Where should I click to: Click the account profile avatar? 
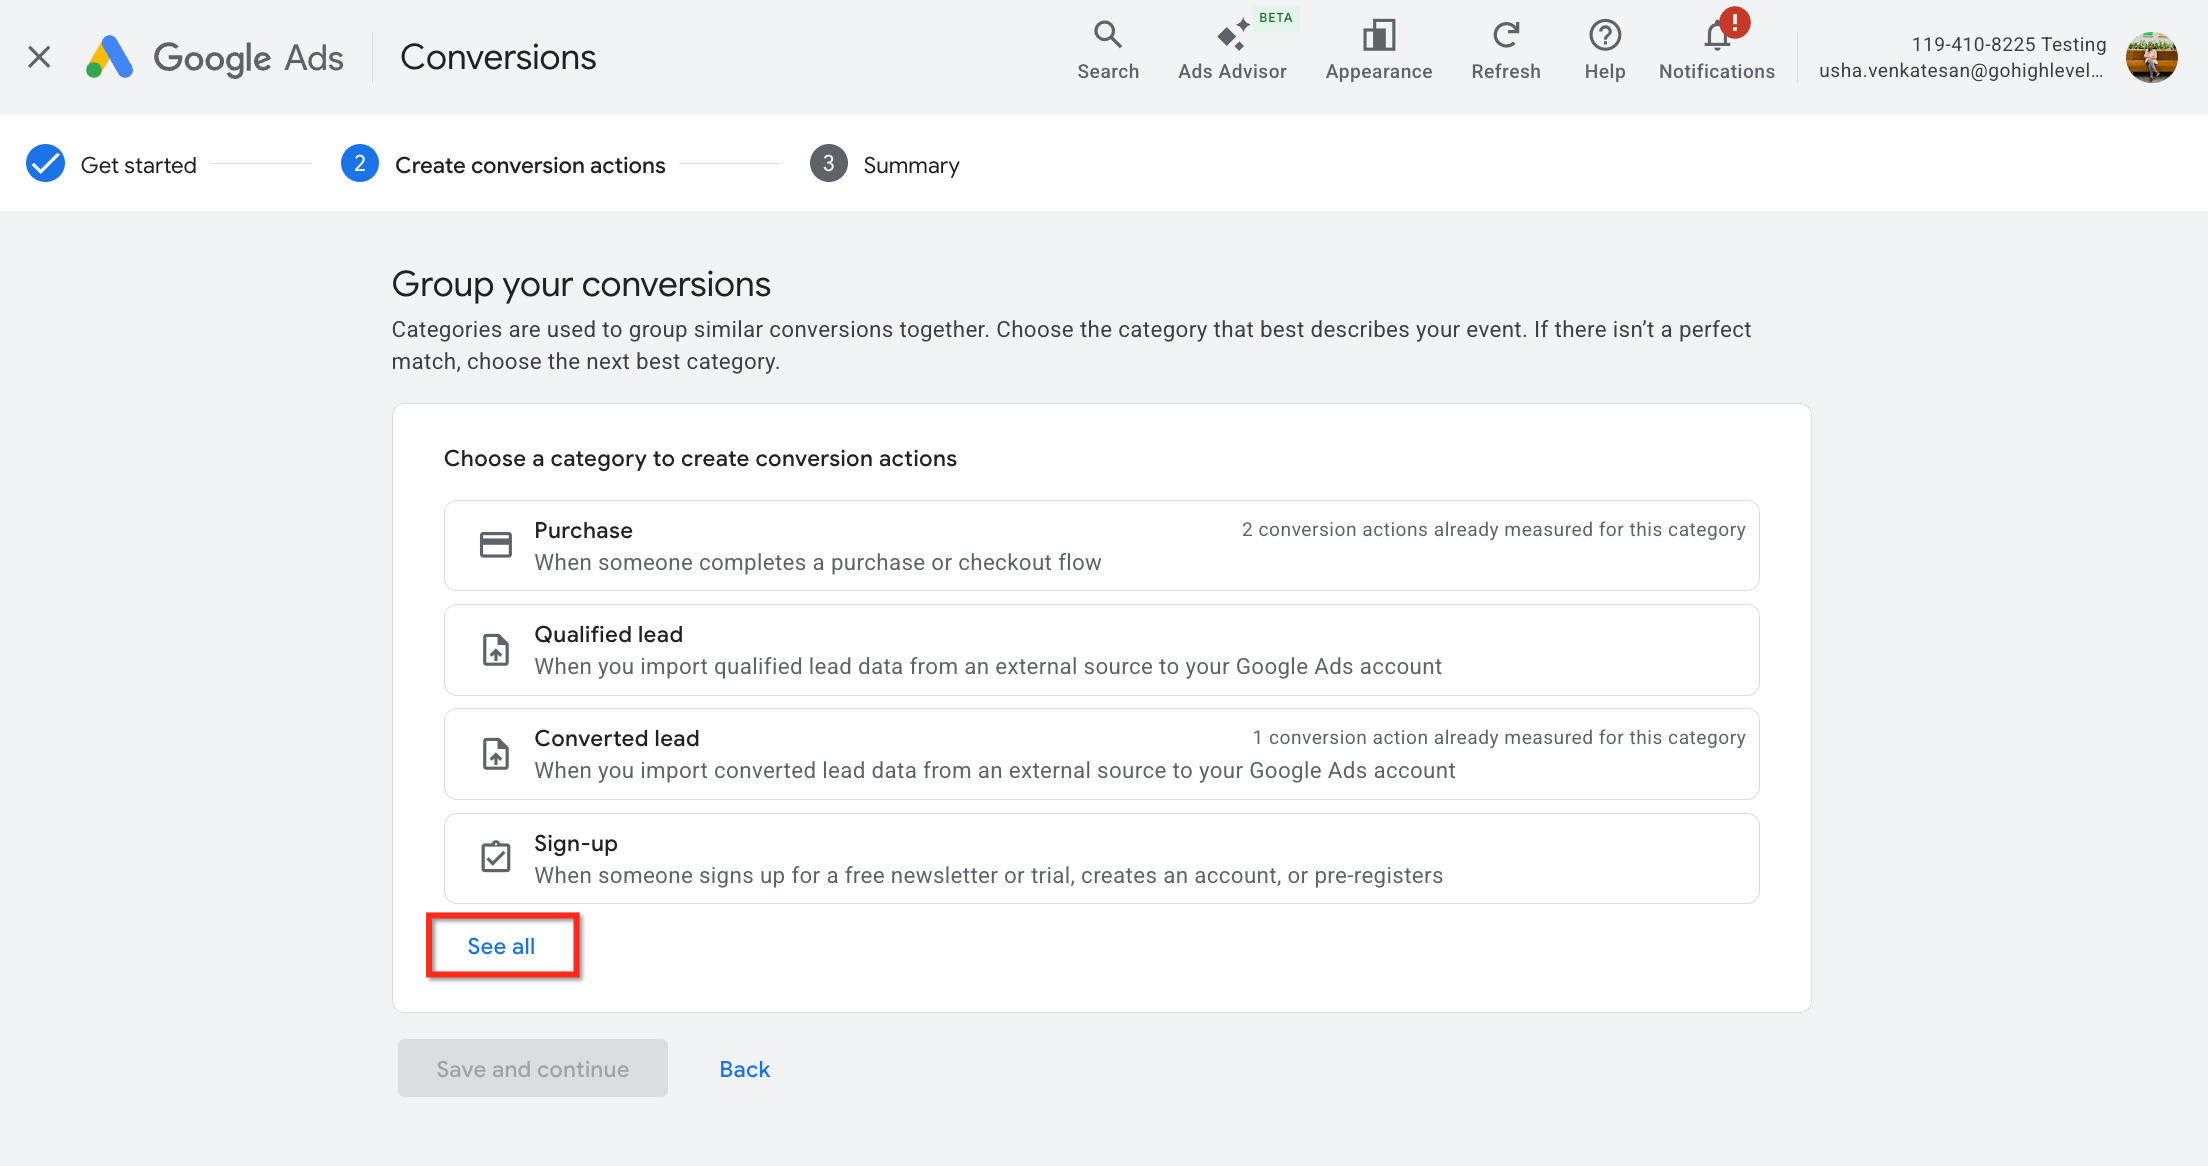2151,57
